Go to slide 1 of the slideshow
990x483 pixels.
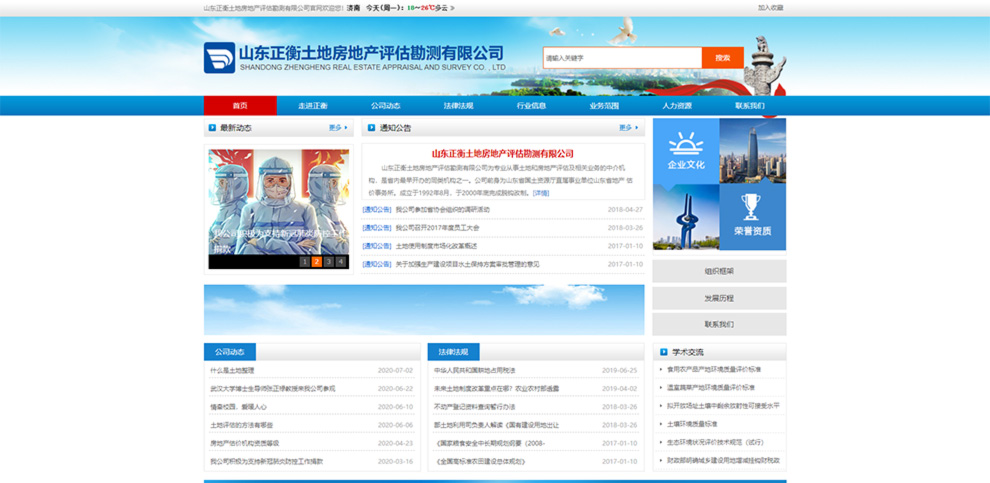click(304, 261)
